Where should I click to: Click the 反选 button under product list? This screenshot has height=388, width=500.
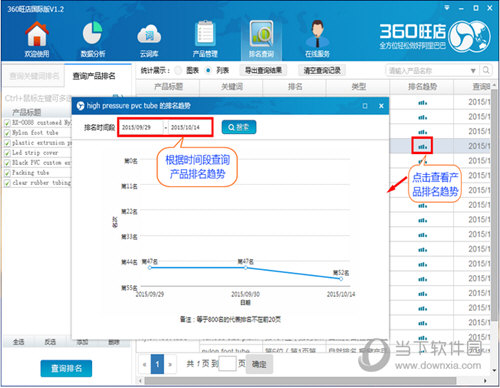coord(50,342)
